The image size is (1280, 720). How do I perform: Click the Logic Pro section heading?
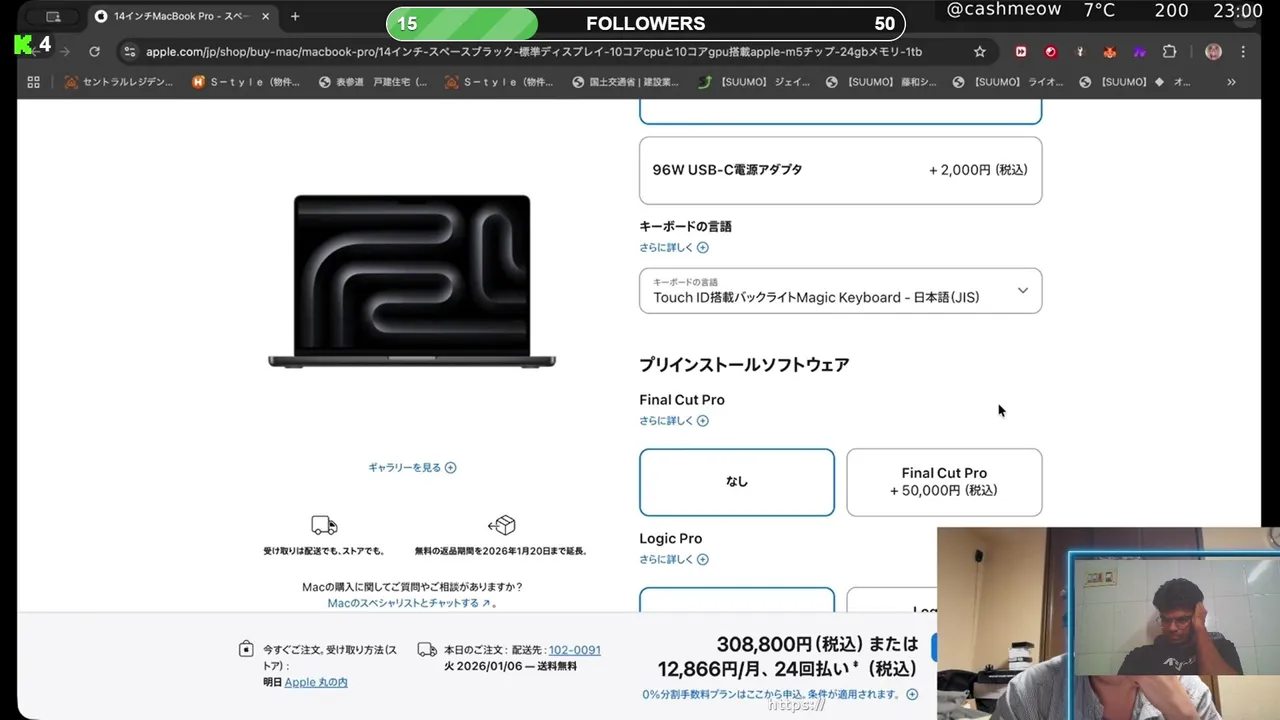click(x=670, y=539)
